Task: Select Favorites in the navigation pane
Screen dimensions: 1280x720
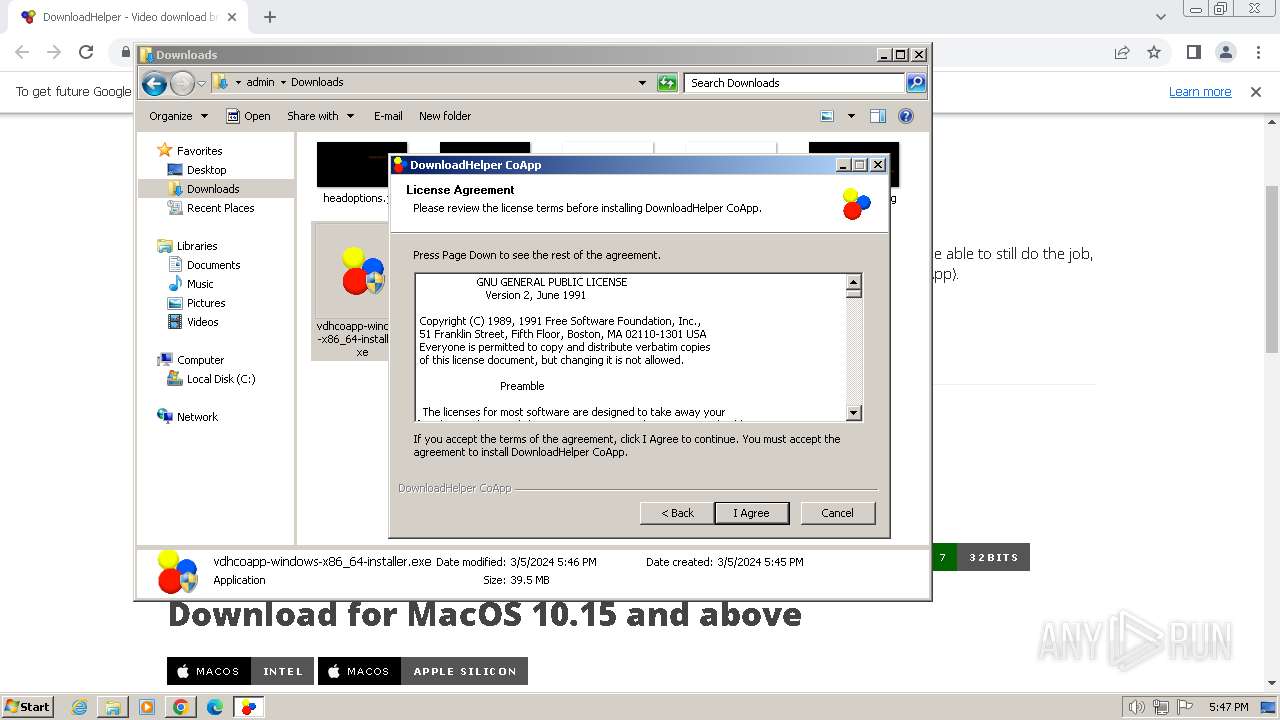Action: pyautogui.click(x=199, y=151)
